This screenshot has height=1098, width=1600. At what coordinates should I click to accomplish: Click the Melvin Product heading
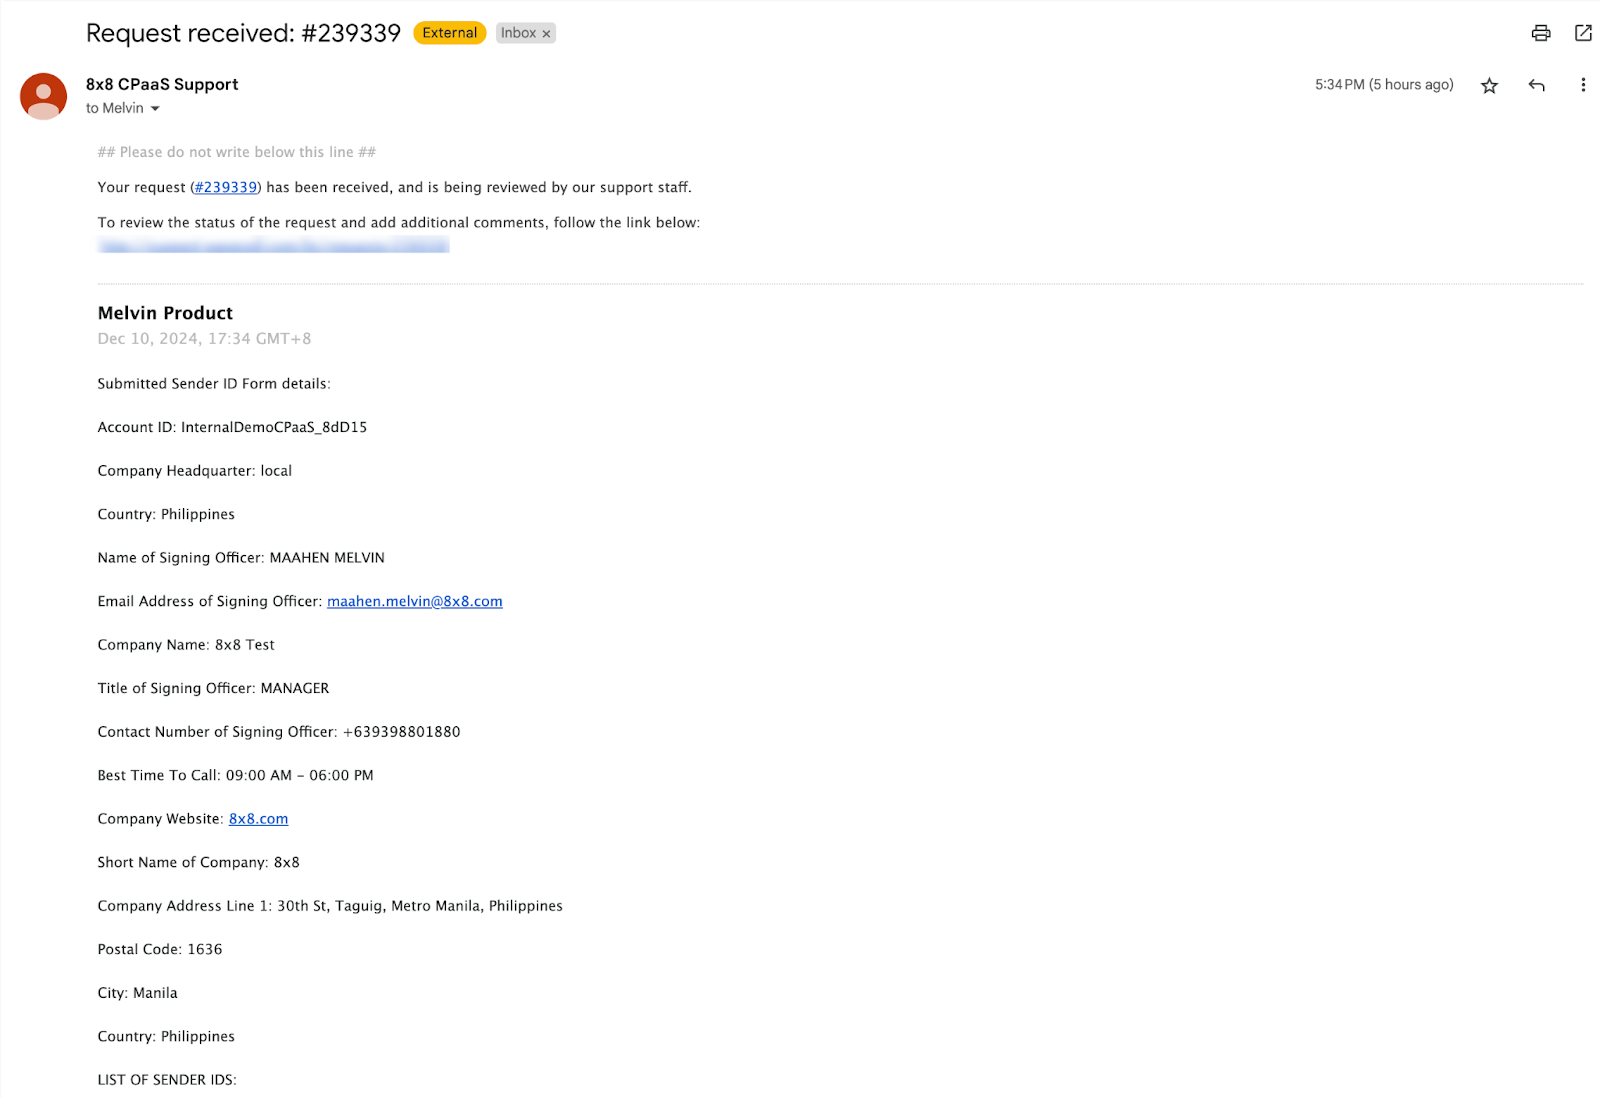click(x=165, y=313)
